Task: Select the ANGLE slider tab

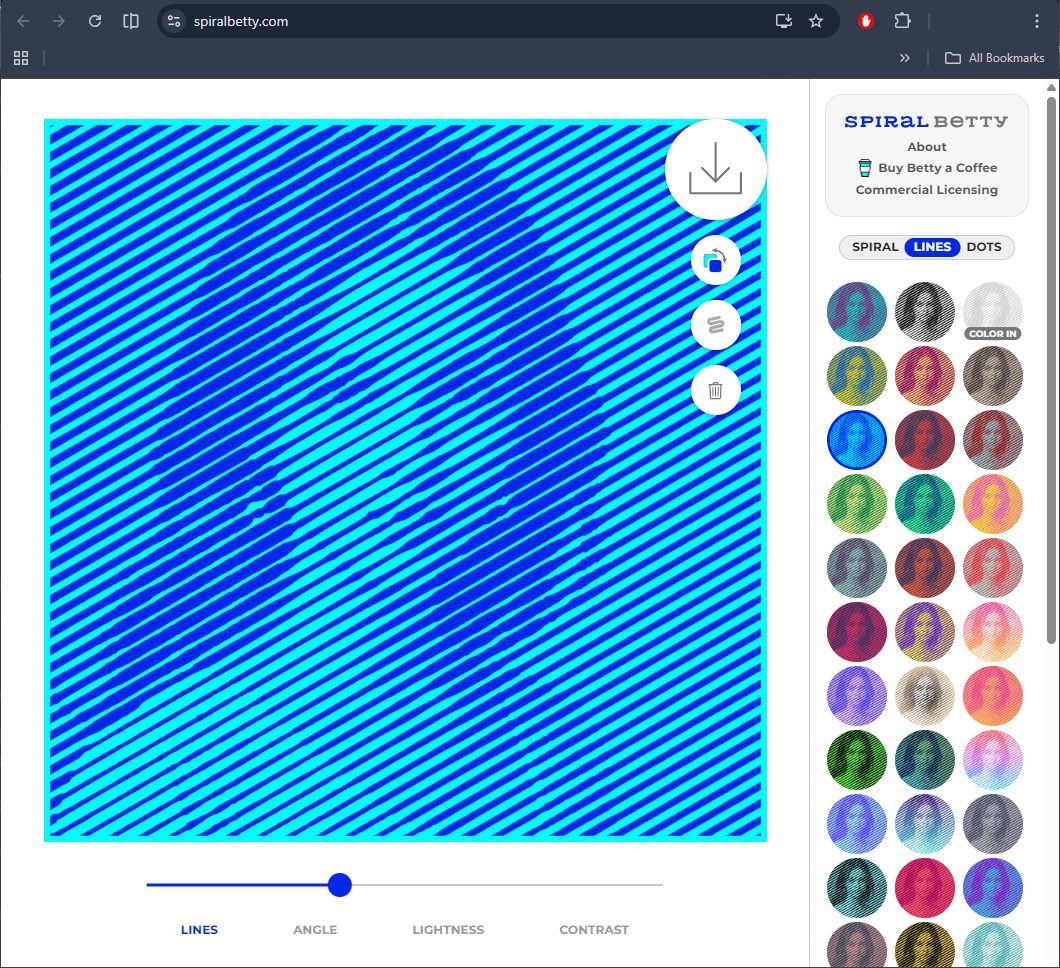Action: [315, 930]
